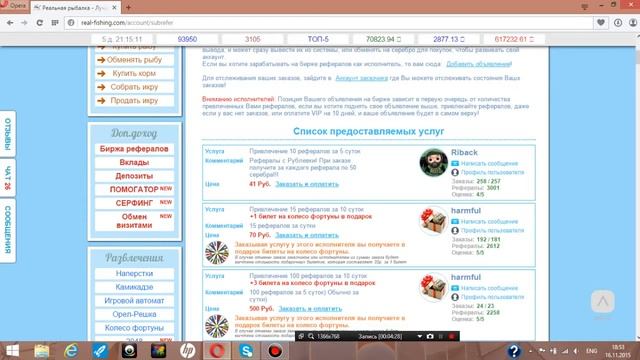Order the 500 Руб. service
This screenshot has height=360, width=640.
(310, 309)
